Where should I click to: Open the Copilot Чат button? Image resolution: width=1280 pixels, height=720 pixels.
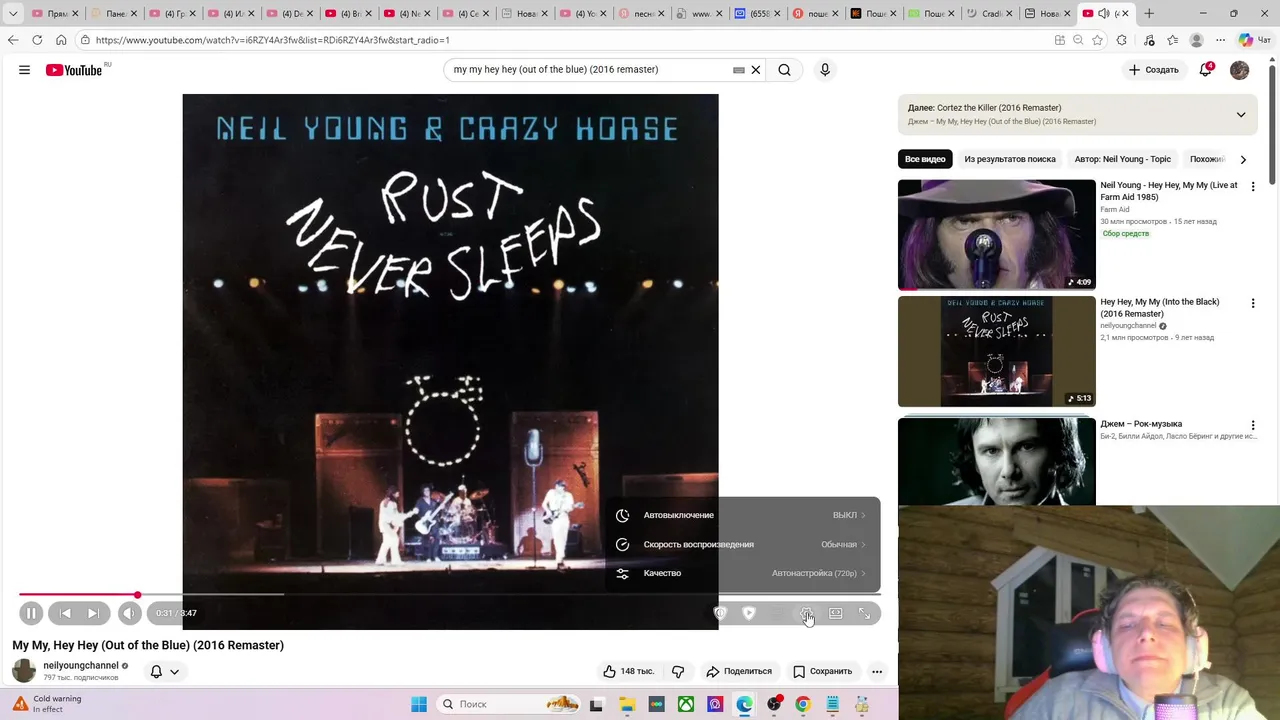1253,40
